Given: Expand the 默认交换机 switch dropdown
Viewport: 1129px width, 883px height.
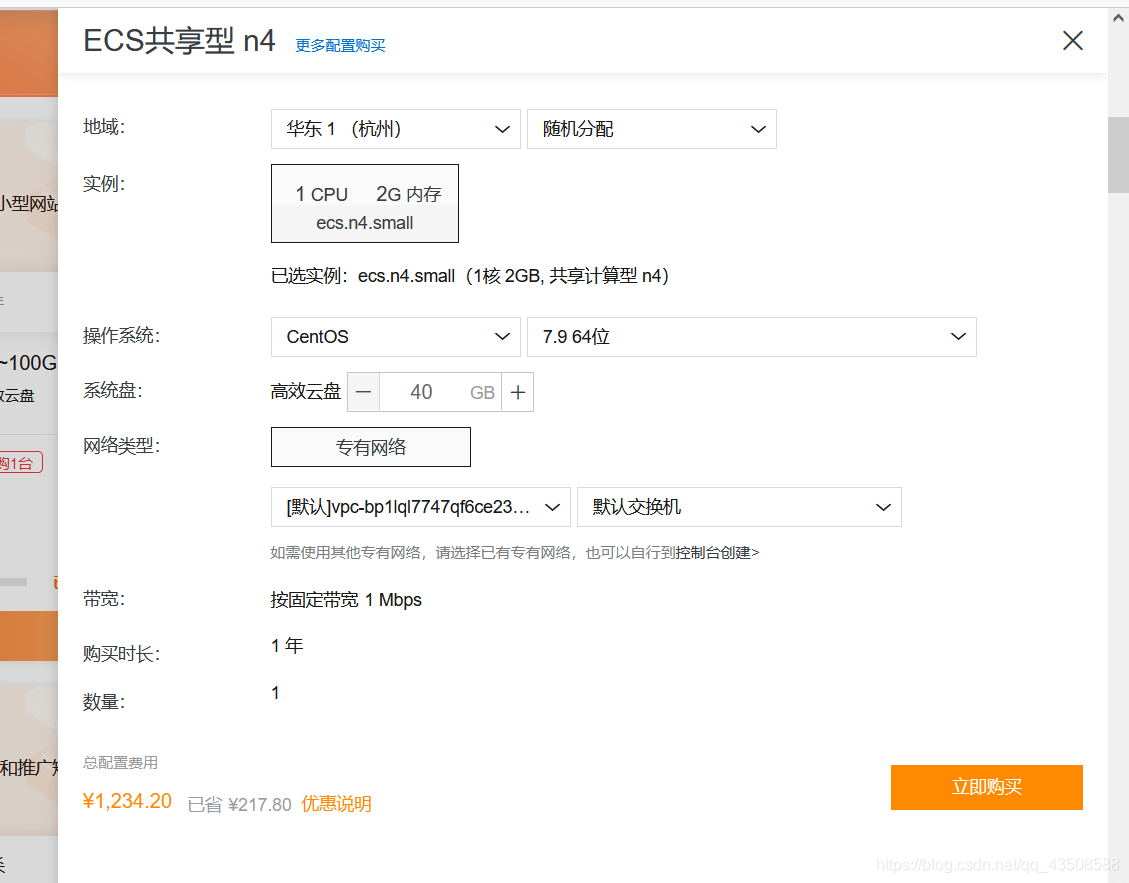Looking at the screenshot, I should click(x=739, y=507).
